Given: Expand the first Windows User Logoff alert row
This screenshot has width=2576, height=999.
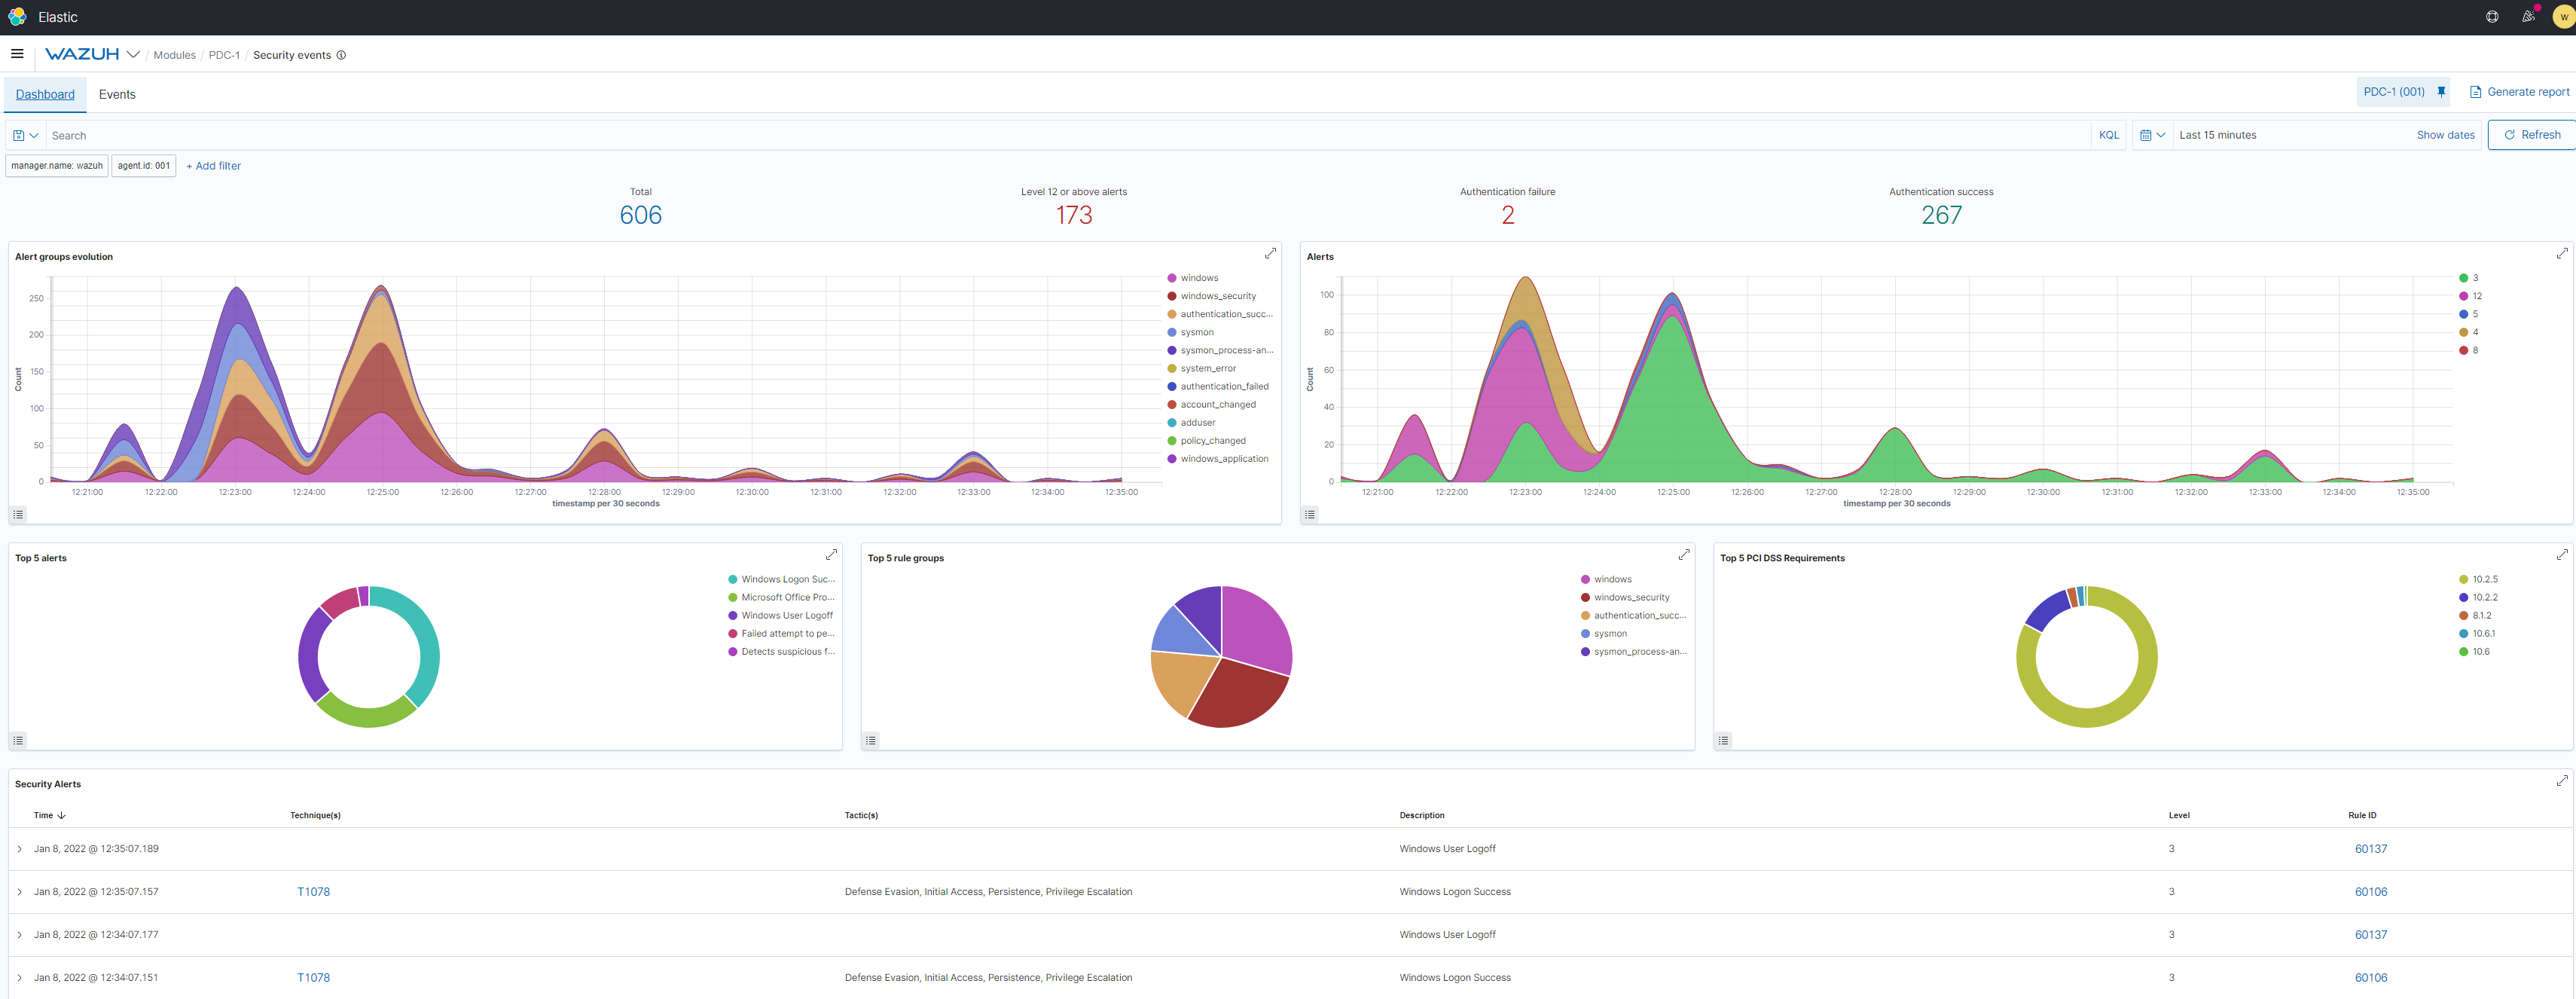Looking at the screenshot, I should 19,849.
